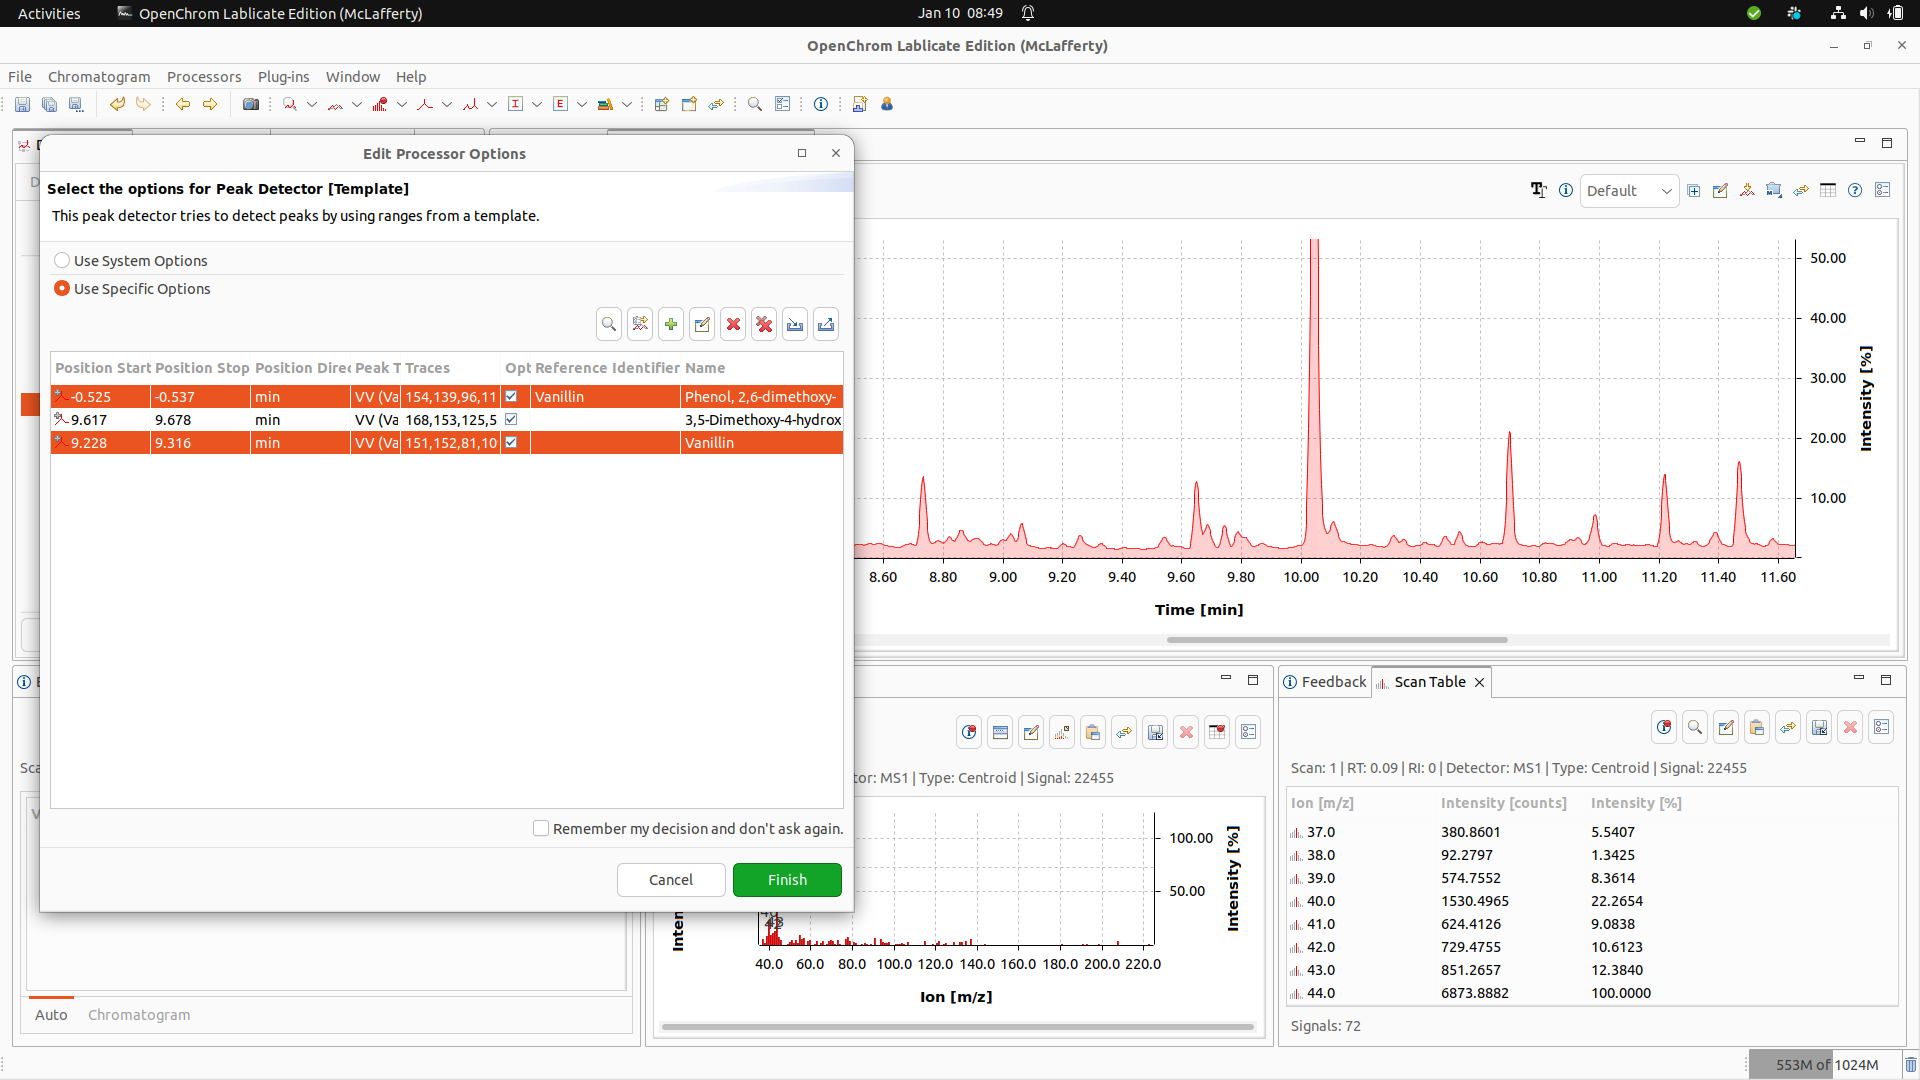Export the peak template entries
This screenshot has height=1080, width=1920.
pos(826,324)
